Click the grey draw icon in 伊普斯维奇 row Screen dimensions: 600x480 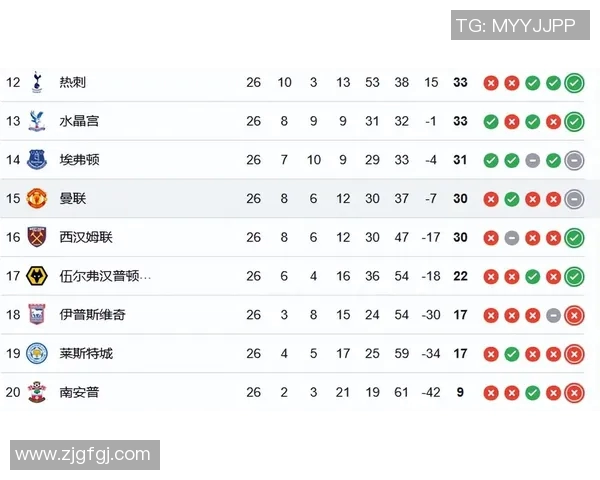553,315
